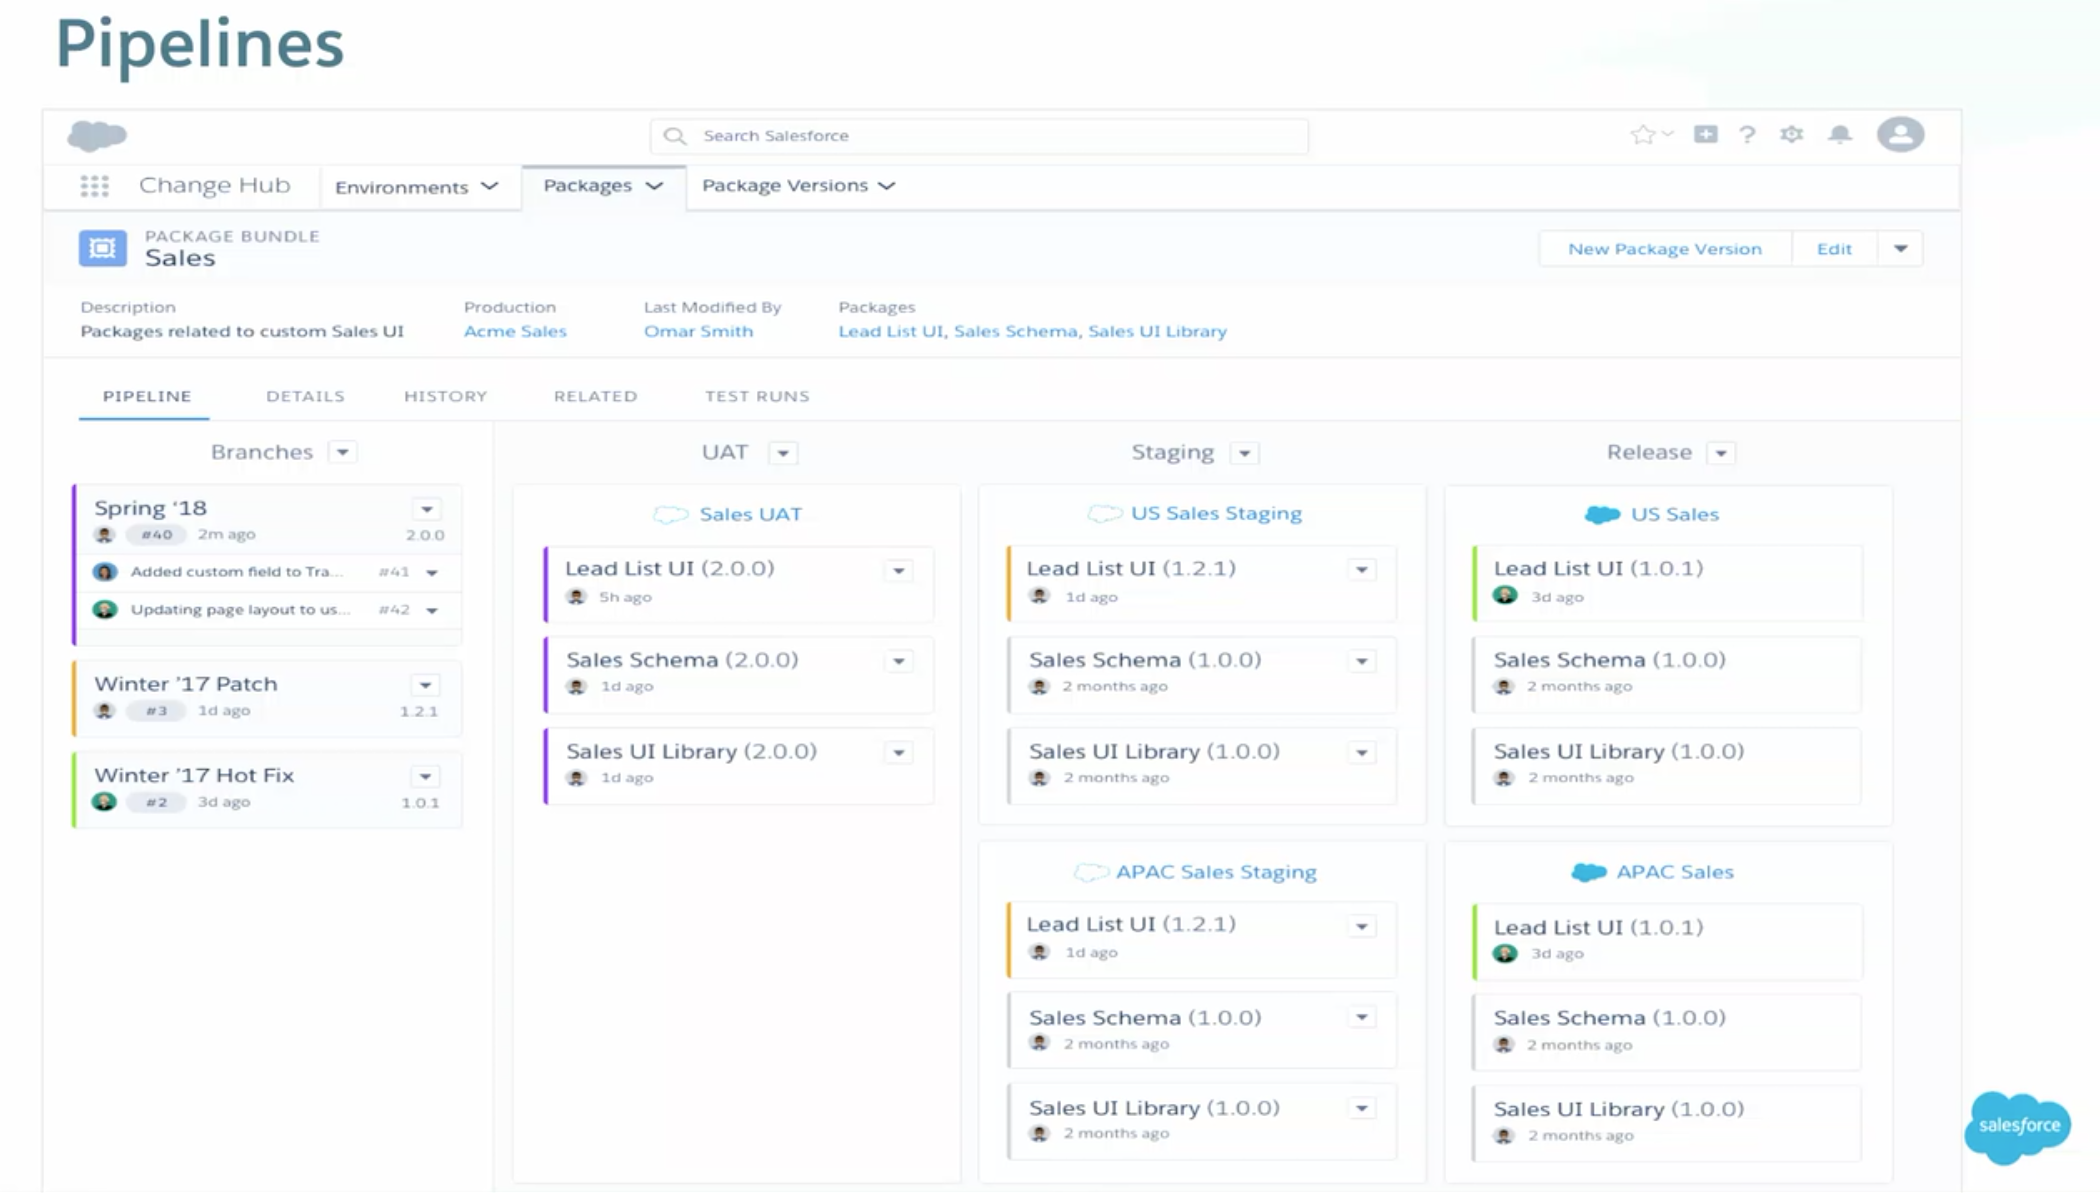This screenshot has height=1194, width=2100.
Task: Expand the Release column dropdown arrow
Action: point(1721,453)
